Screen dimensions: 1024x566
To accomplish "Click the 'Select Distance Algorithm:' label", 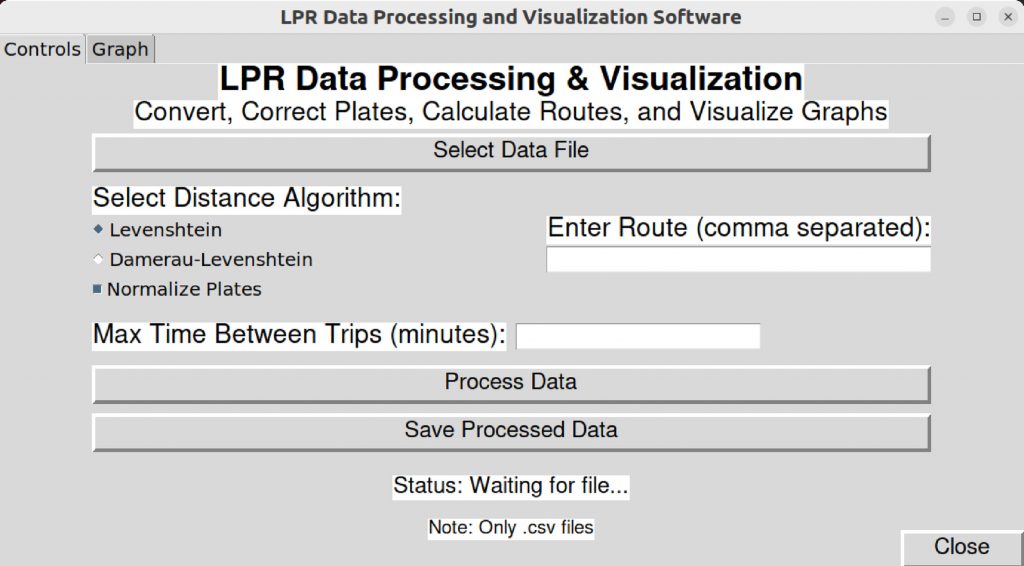I will (247, 198).
